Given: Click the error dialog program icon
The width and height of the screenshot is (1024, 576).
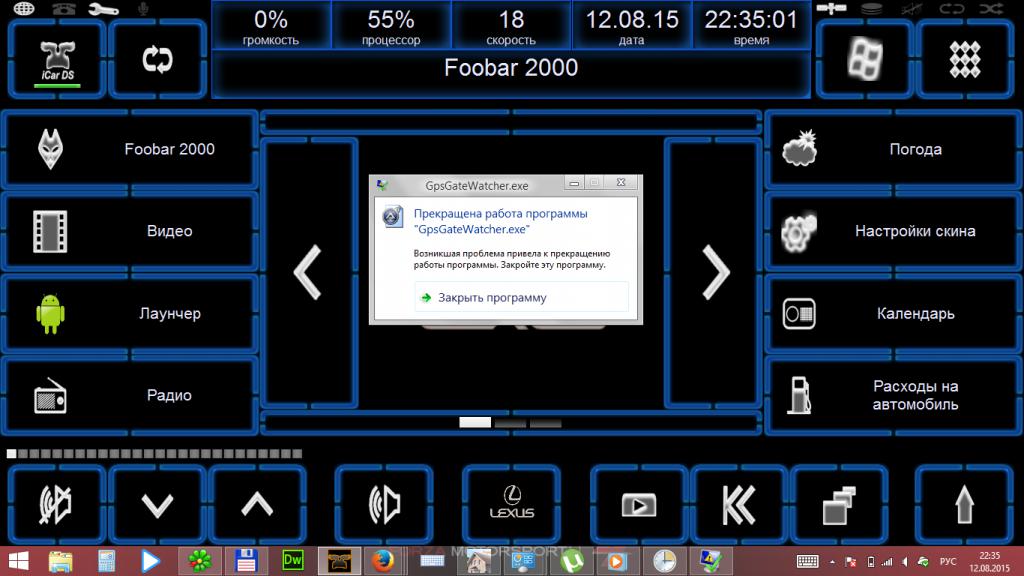Looking at the screenshot, I should click(x=392, y=216).
